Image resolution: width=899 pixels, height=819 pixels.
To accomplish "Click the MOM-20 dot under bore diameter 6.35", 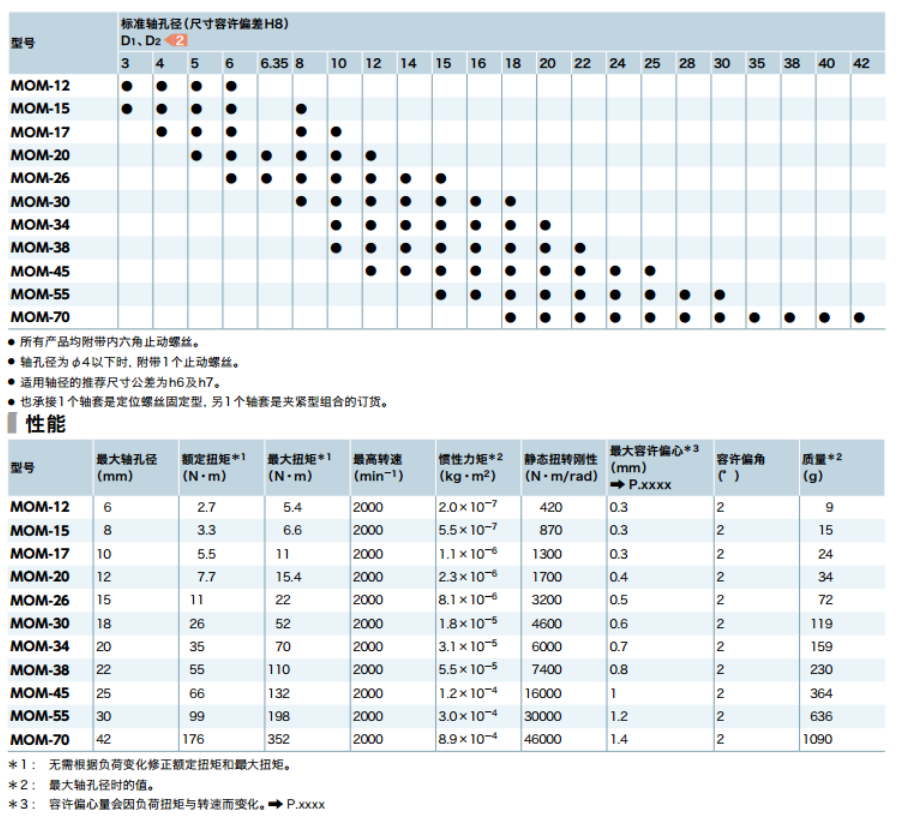I will pyautogui.click(x=266, y=155).
